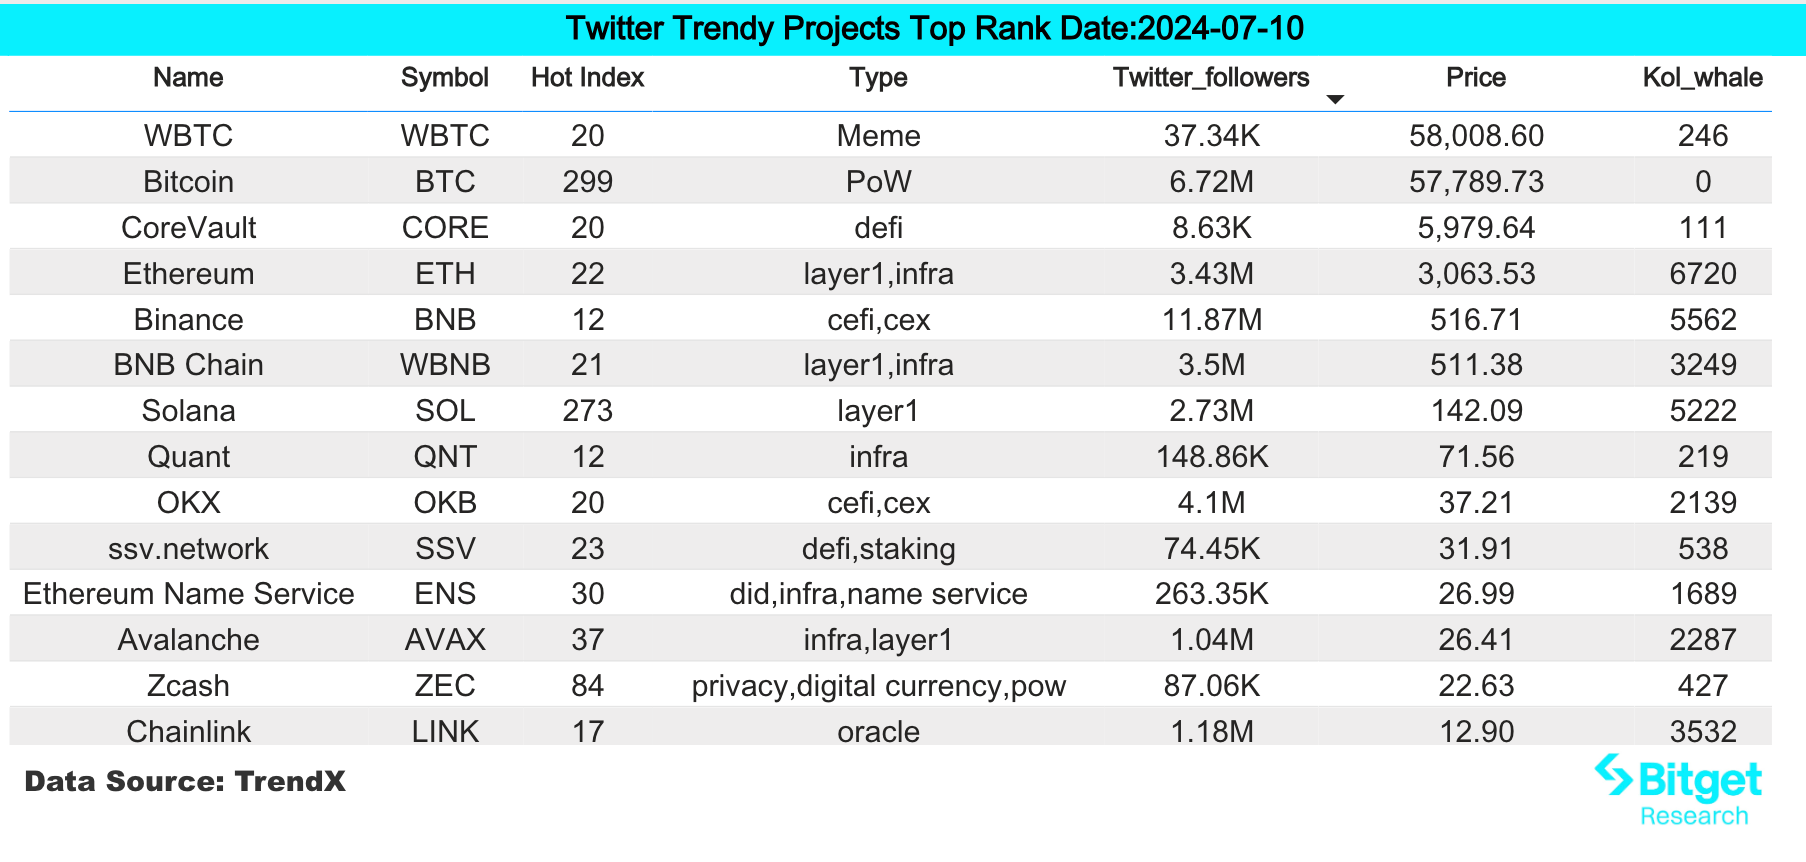The width and height of the screenshot is (1806, 862).
Task: Select the Solana name cell
Action: [188, 411]
